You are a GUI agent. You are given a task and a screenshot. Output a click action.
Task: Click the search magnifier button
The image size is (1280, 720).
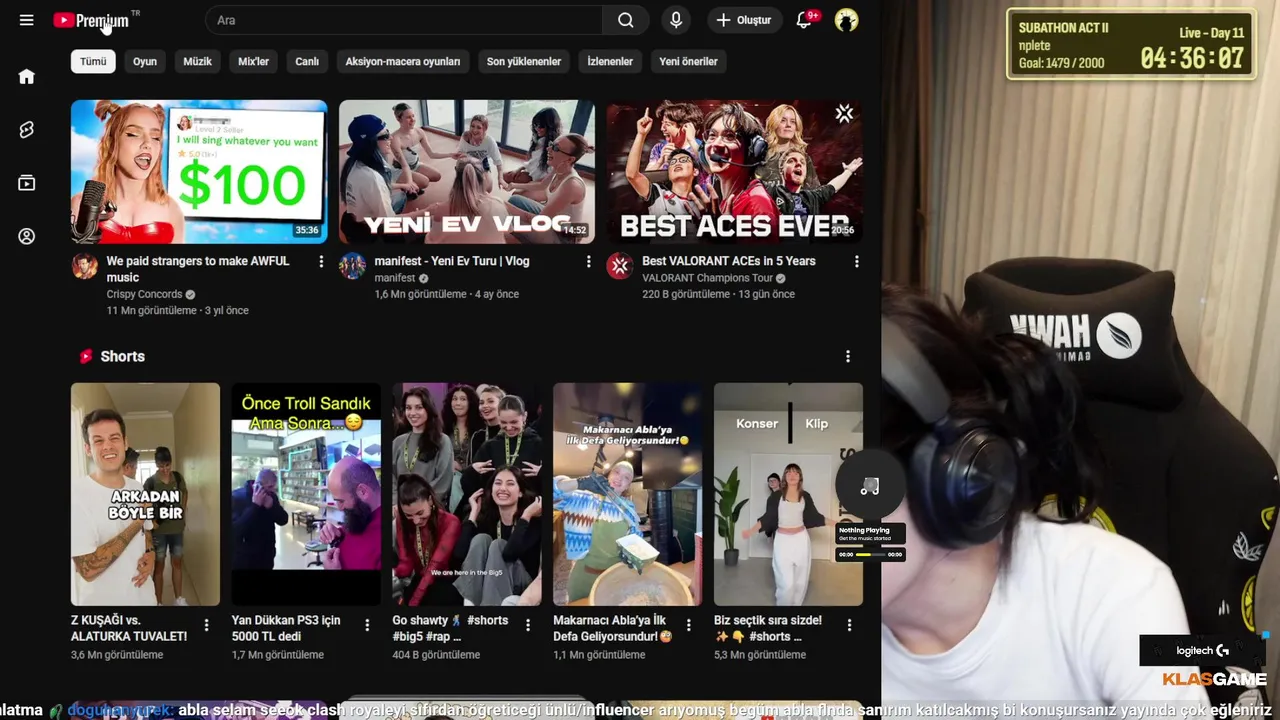[x=625, y=20]
